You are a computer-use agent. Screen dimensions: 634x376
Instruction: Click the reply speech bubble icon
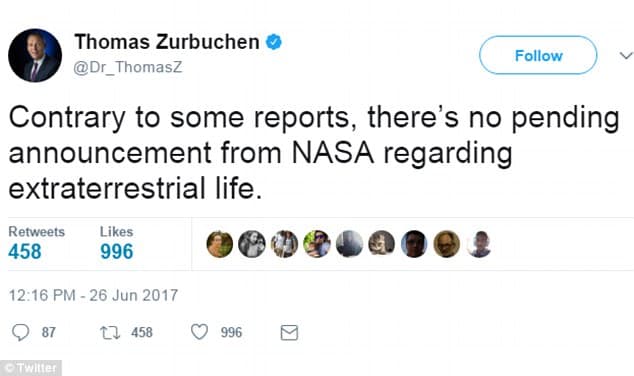20,333
